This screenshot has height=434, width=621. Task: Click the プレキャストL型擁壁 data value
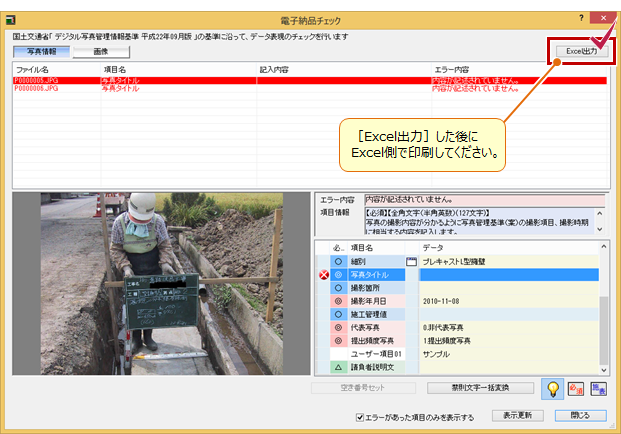453,261
